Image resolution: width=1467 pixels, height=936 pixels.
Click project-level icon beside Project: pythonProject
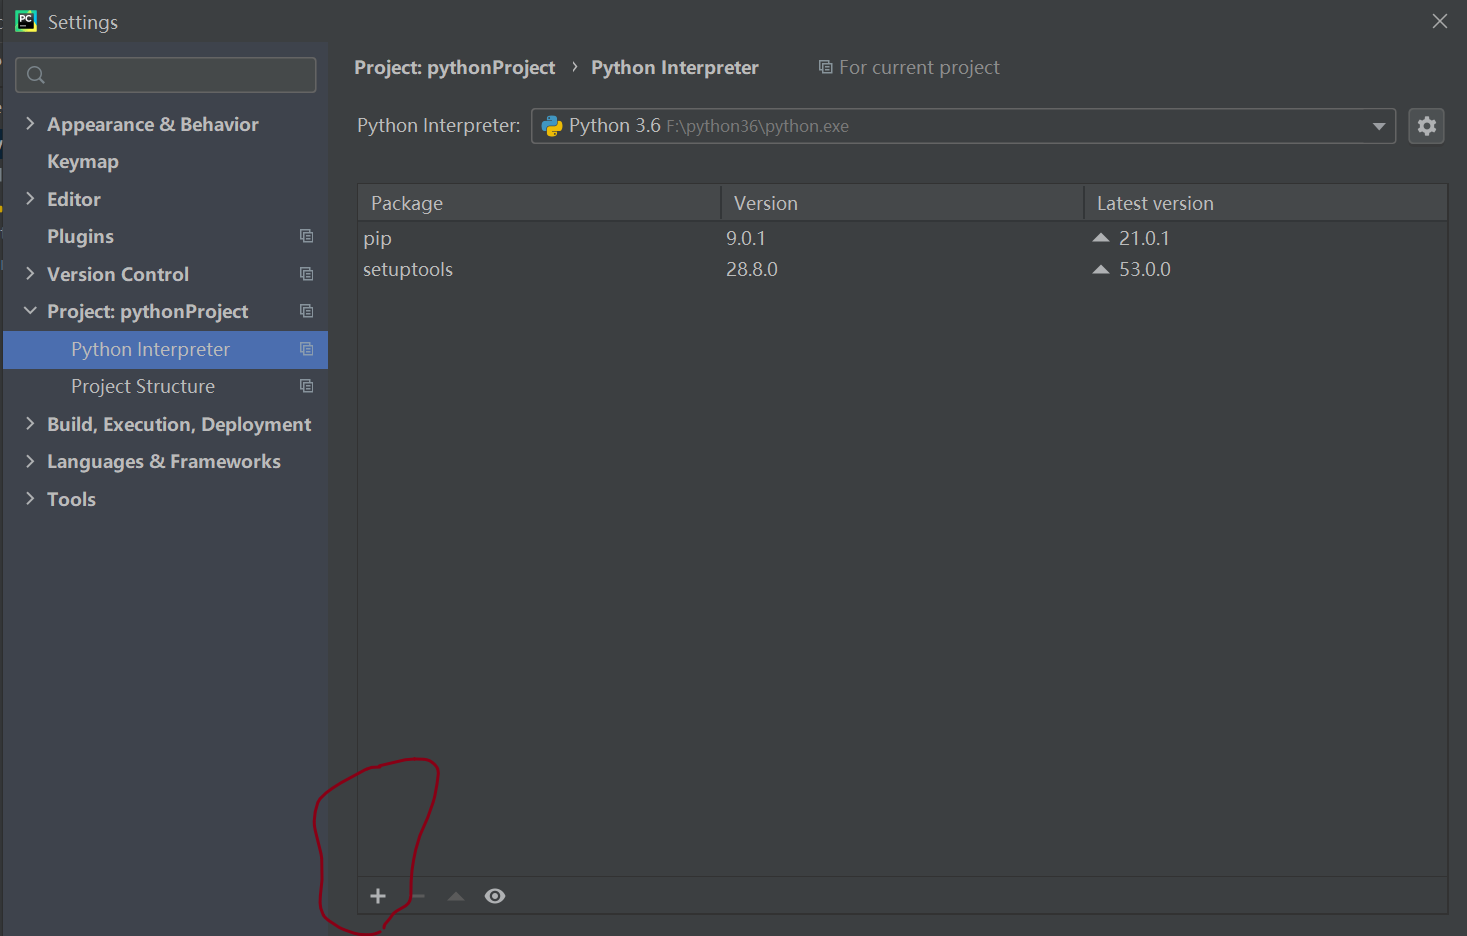tap(307, 311)
